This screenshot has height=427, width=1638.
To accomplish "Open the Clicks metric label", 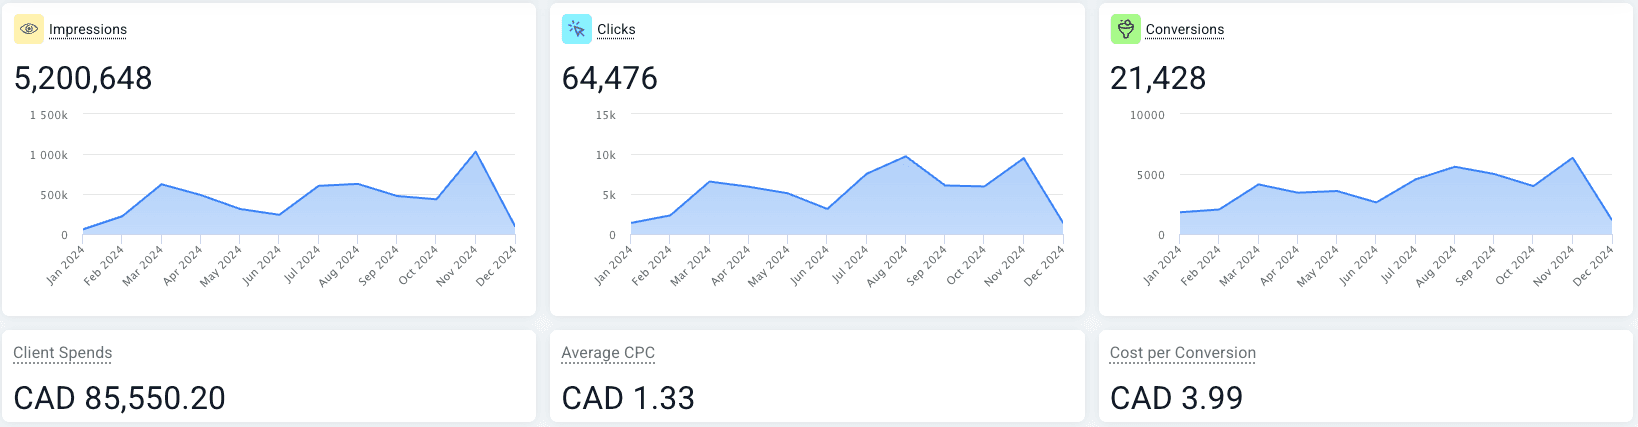I will [x=616, y=29].
